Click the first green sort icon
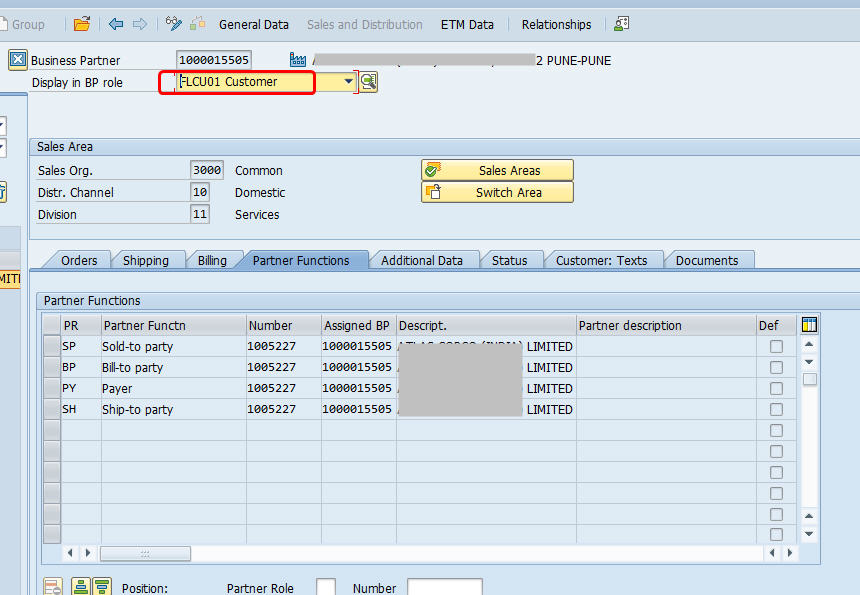Viewport: 860px width, 595px height. (x=81, y=587)
